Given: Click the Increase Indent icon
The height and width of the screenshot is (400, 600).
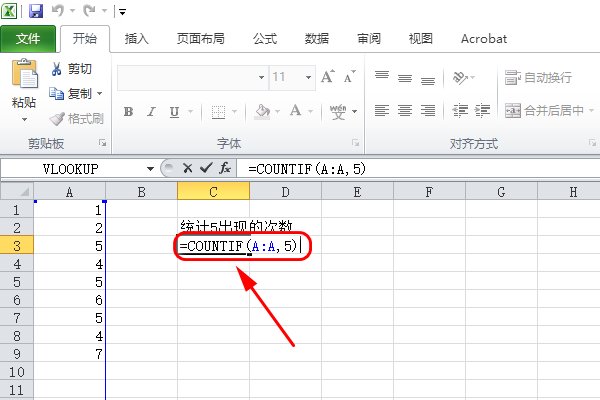Looking at the screenshot, I should (x=482, y=111).
